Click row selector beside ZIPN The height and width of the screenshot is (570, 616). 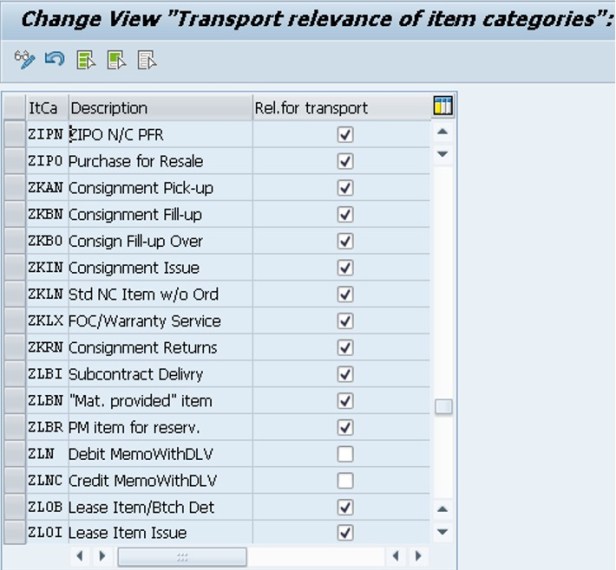click(14, 134)
